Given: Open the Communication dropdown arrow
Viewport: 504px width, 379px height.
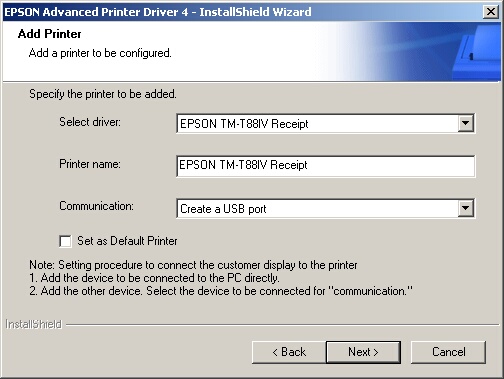Looking at the screenshot, I should 465,208.
